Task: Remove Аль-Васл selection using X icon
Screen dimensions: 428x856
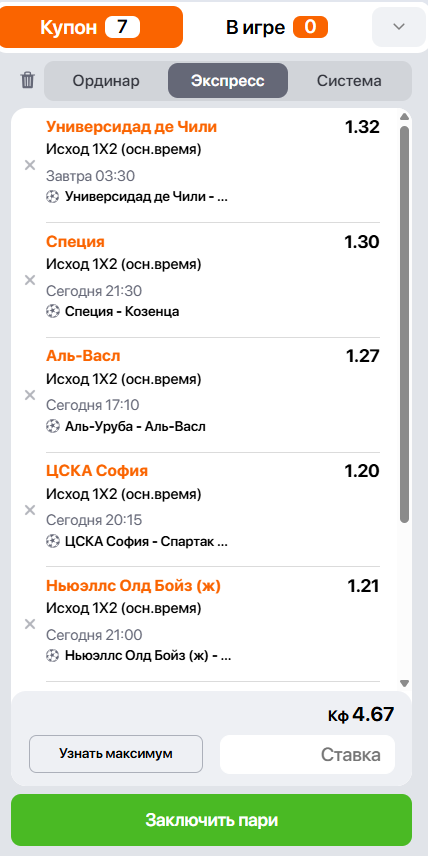Action: pyautogui.click(x=30, y=395)
